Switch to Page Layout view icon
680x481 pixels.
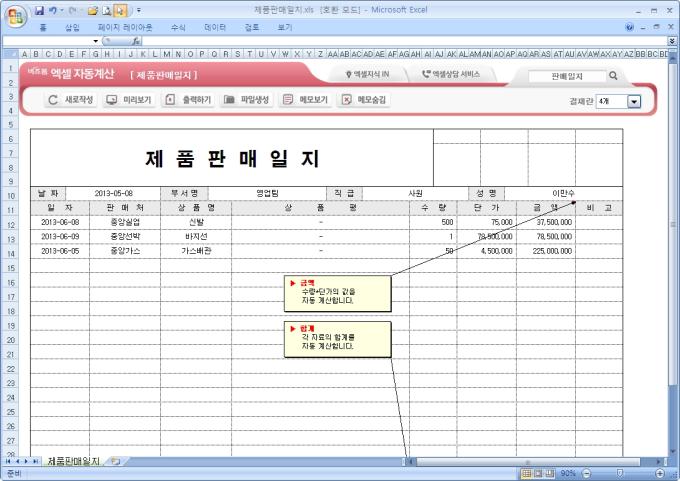538,473
